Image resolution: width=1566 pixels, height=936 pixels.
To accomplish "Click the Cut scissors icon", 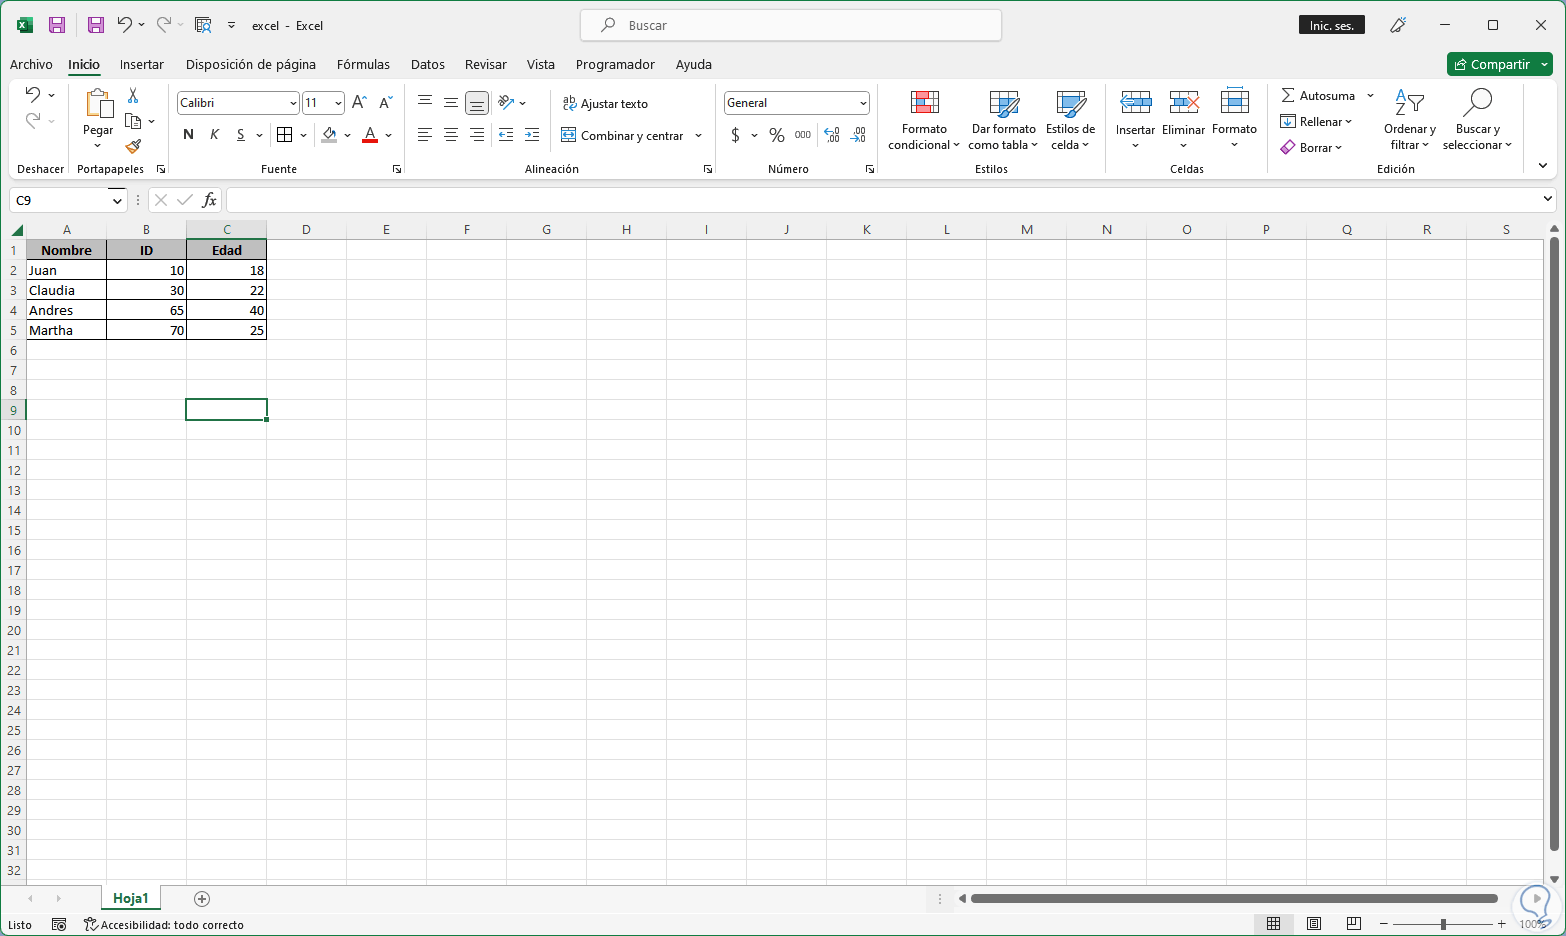I will pos(133,96).
